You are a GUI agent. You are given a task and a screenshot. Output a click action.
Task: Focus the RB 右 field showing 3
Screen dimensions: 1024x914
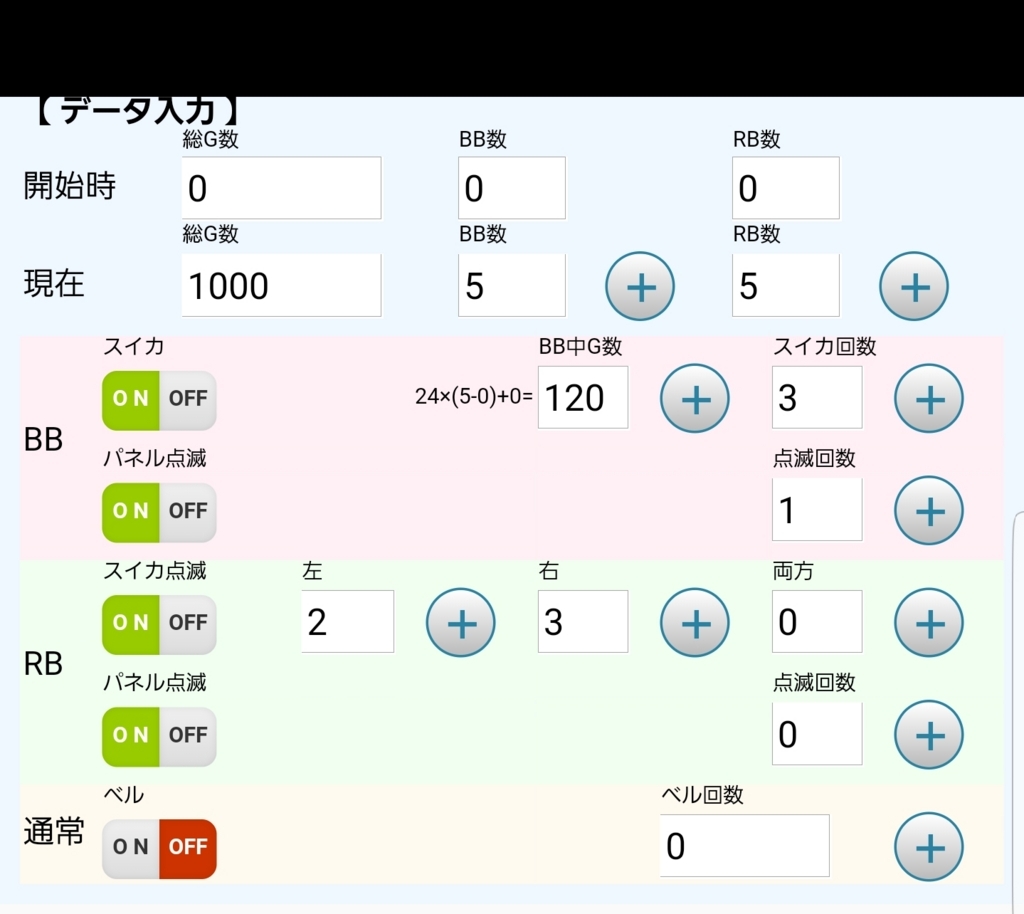point(583,622)
